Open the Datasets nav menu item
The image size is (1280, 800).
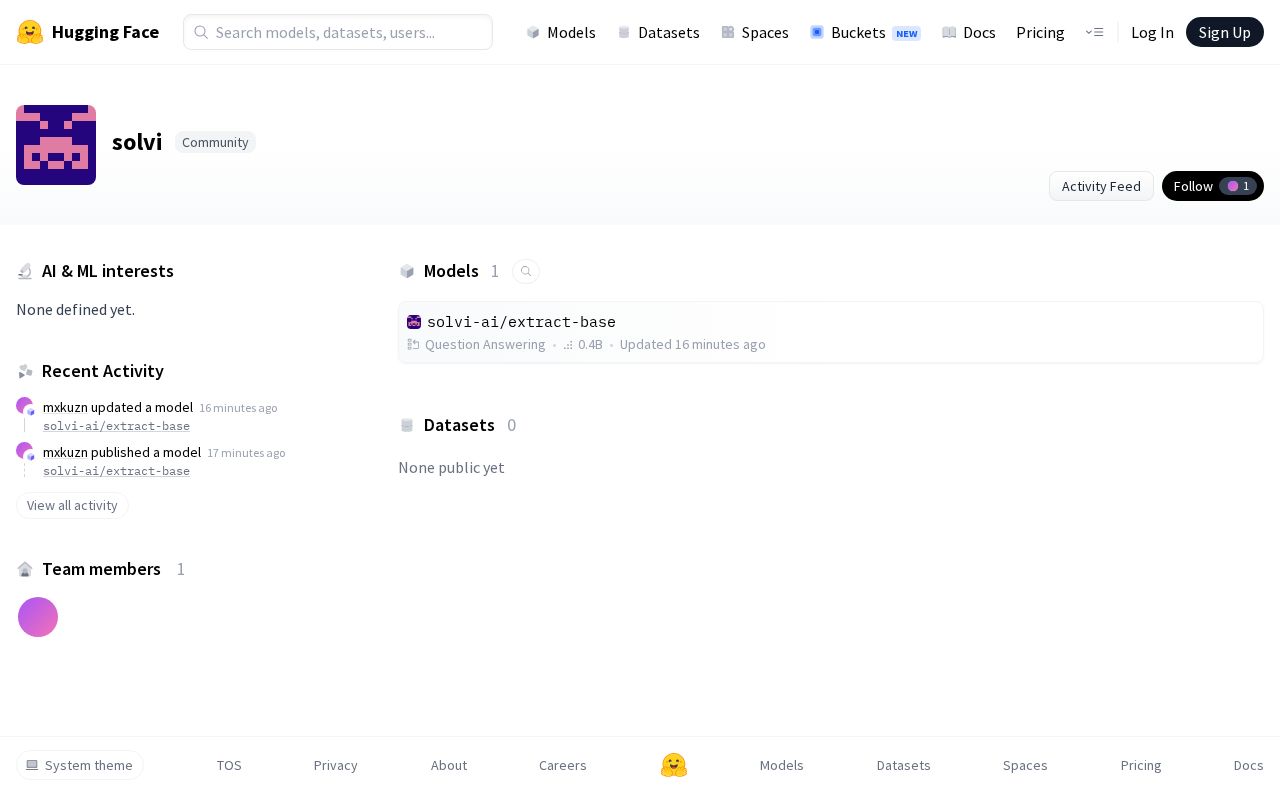coord(658,32)
